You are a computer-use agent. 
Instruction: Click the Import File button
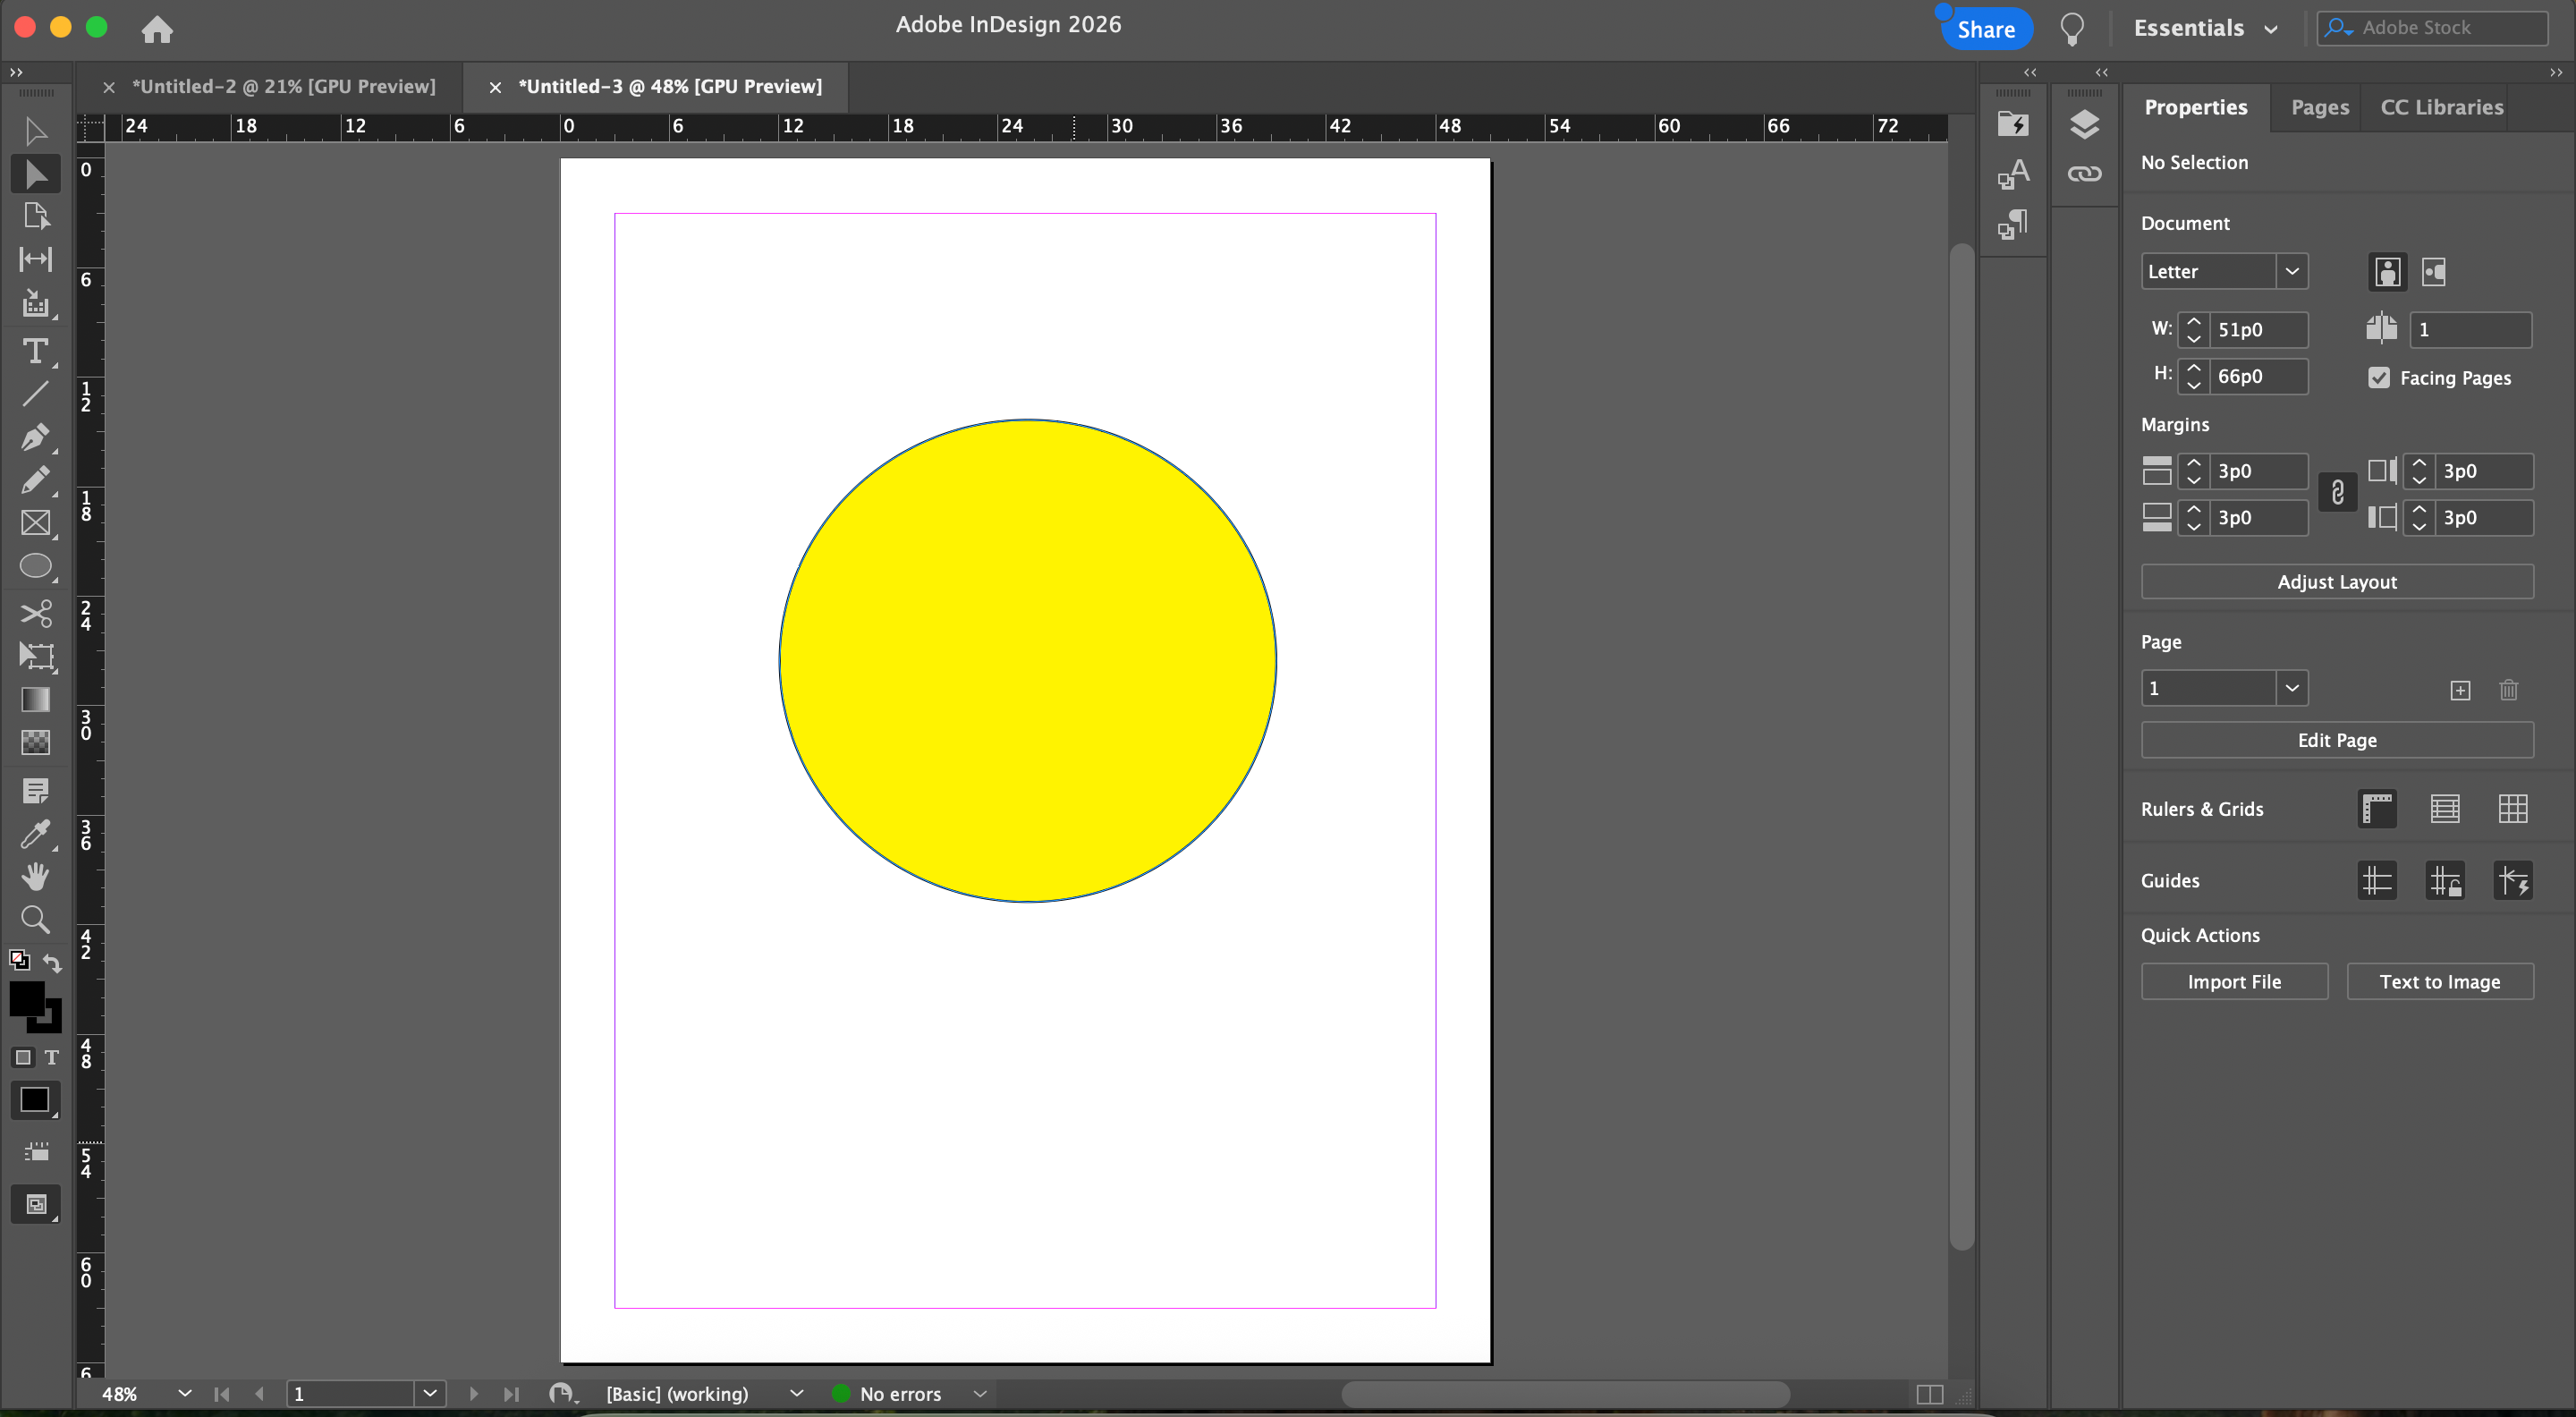pos(2233,982)
